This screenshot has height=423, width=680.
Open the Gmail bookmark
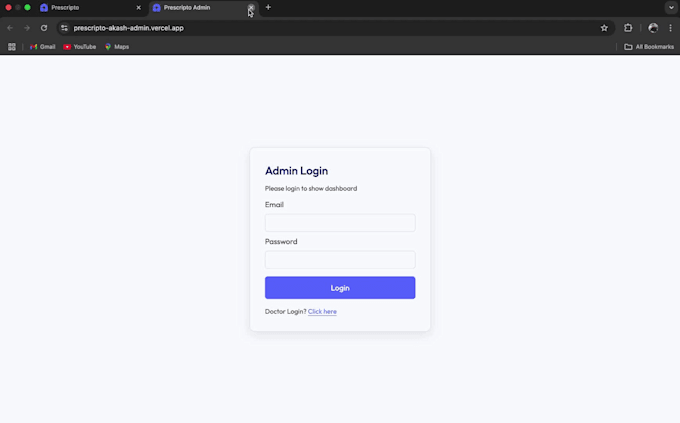42,46
